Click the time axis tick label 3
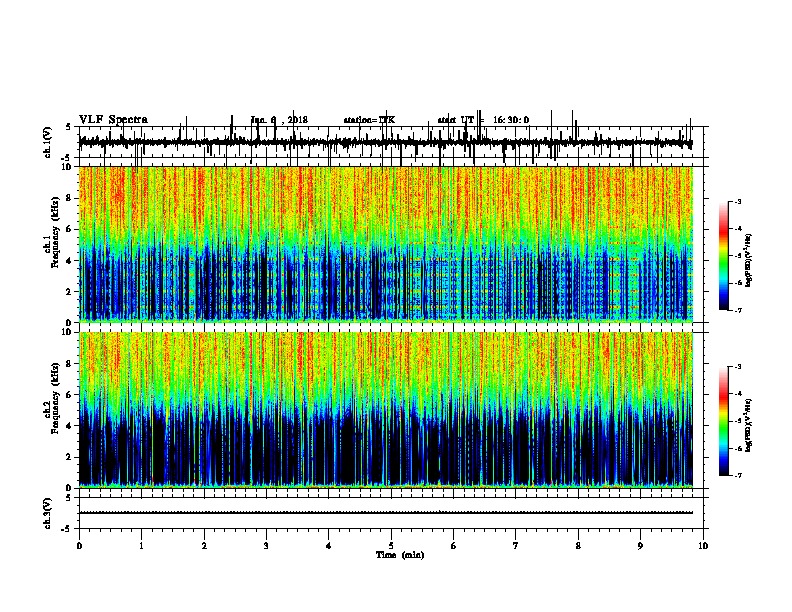 (x=266, y=545)
